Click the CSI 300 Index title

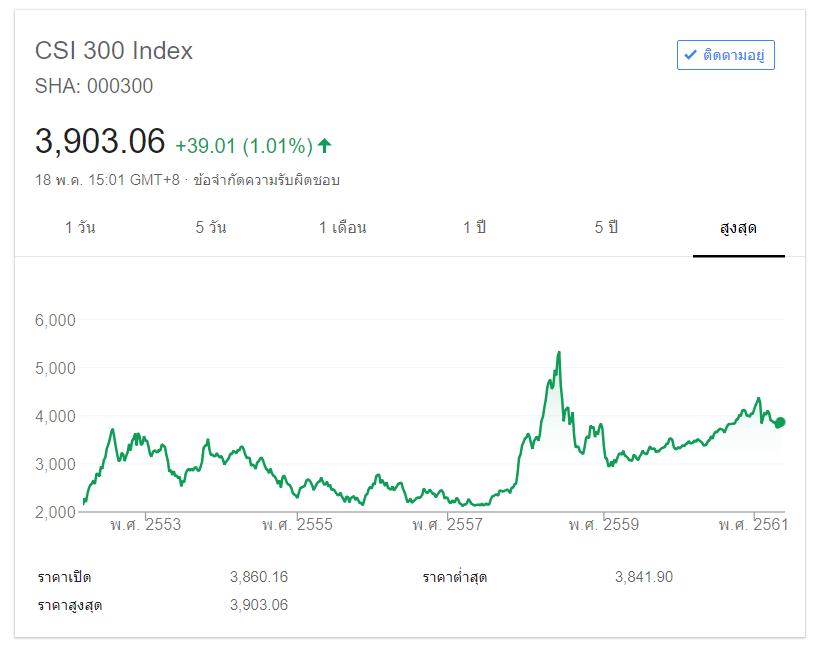point(114,50)
